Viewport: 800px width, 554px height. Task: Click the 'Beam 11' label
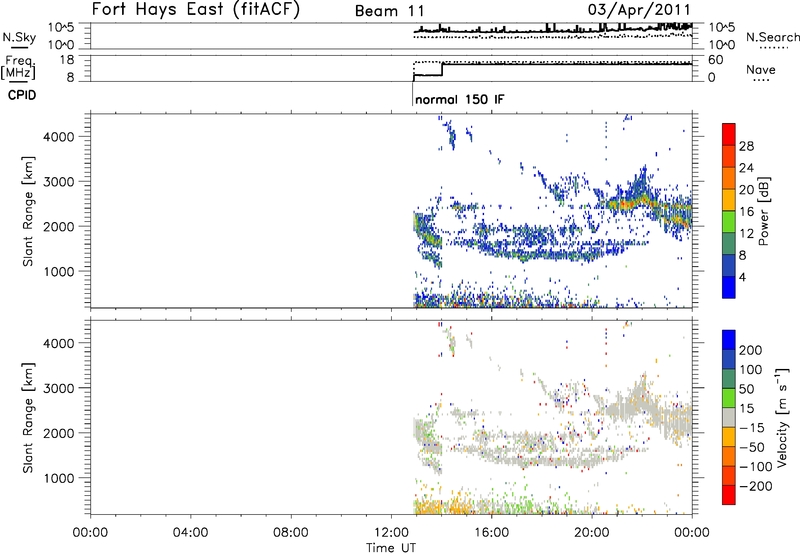(389, 11)
